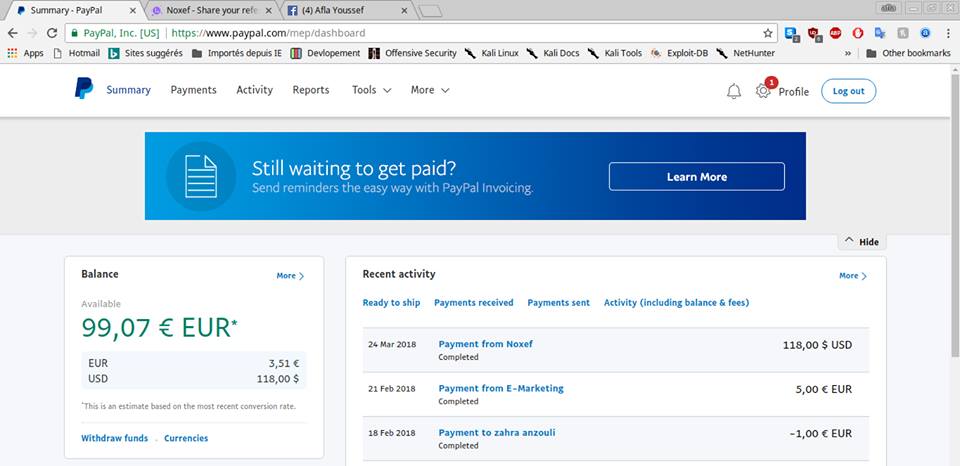Click the Opera extension icon in toolbar

click(x=858, y=32)
